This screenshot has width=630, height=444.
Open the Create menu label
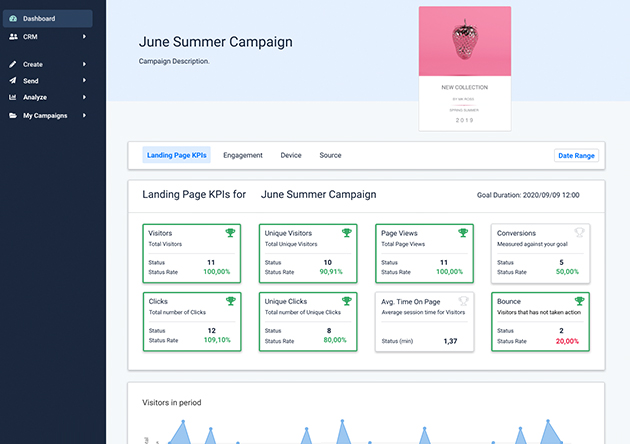(x=33, y=64)
